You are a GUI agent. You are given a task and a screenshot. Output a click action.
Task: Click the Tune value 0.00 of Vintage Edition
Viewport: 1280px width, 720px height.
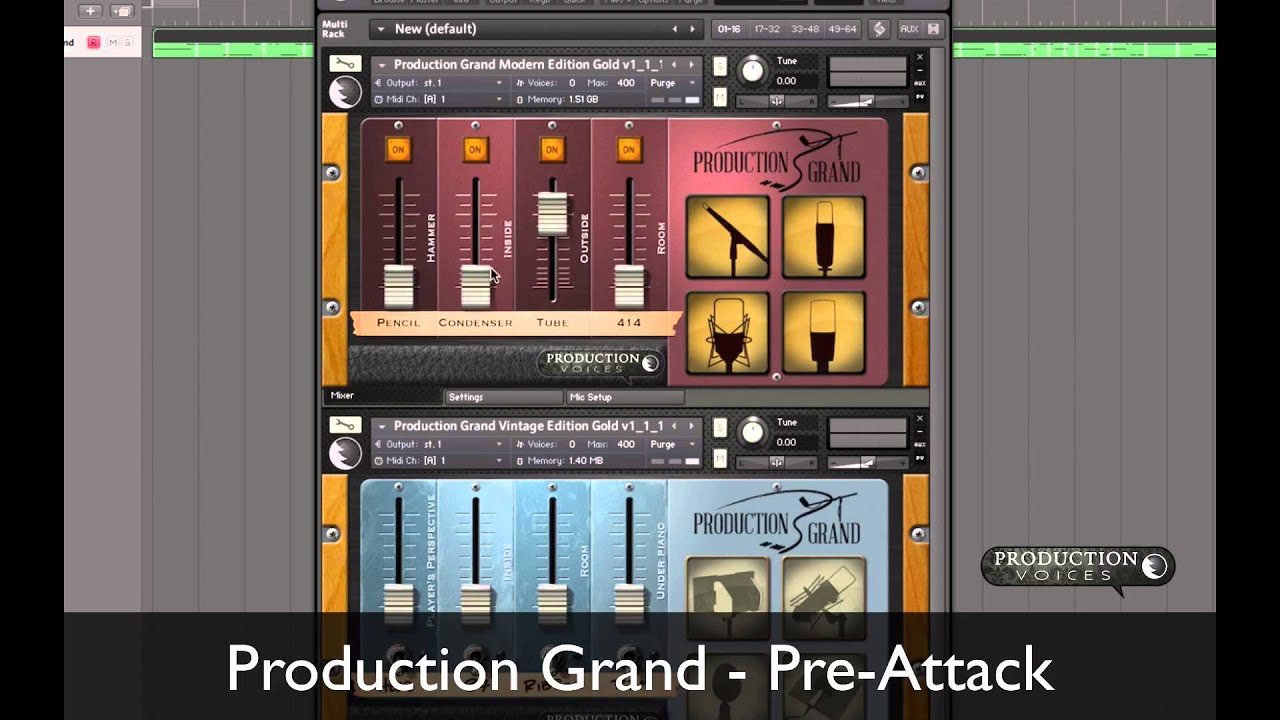pos(787,442)
